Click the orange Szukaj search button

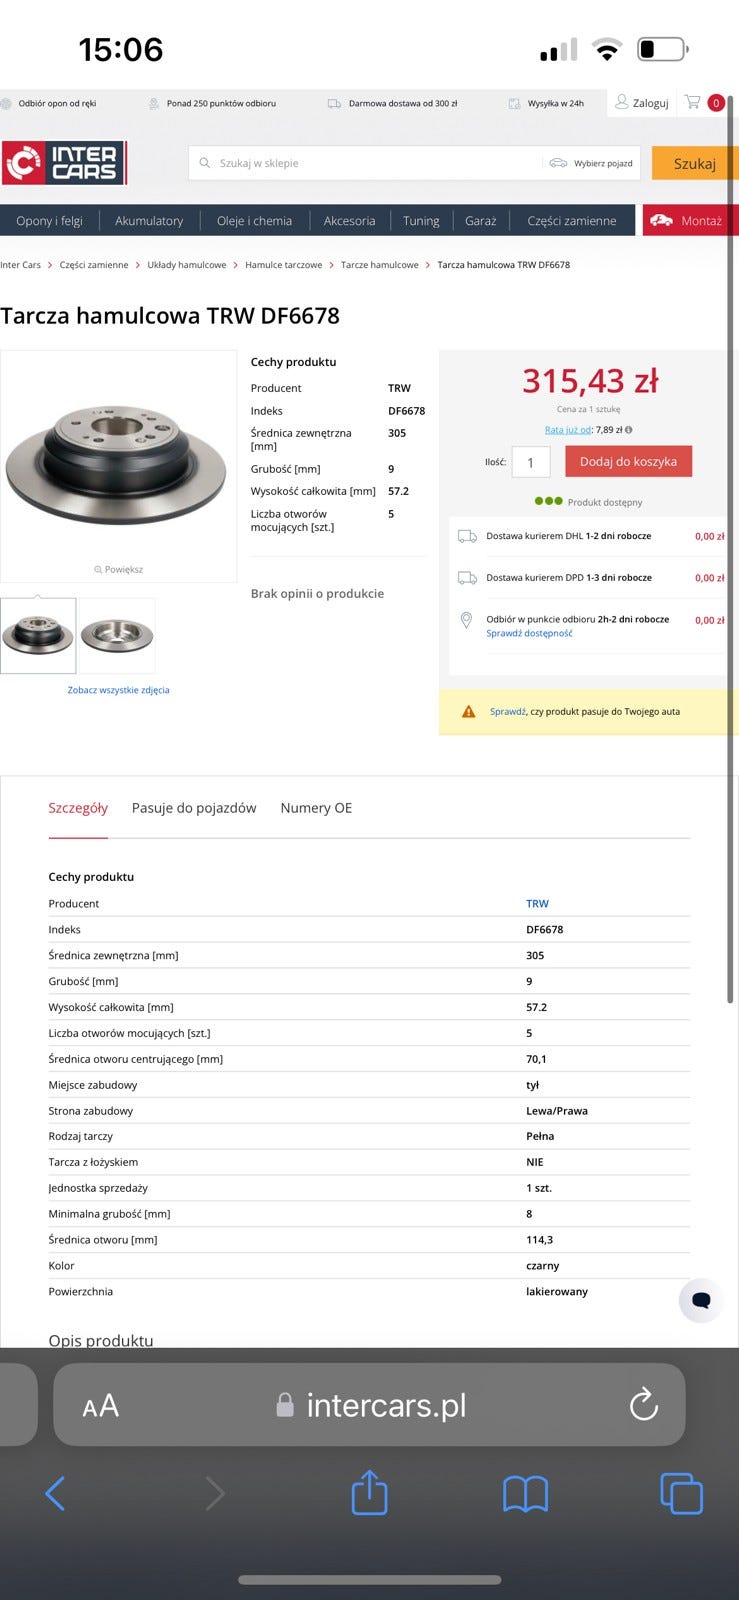tap(694, 163)
